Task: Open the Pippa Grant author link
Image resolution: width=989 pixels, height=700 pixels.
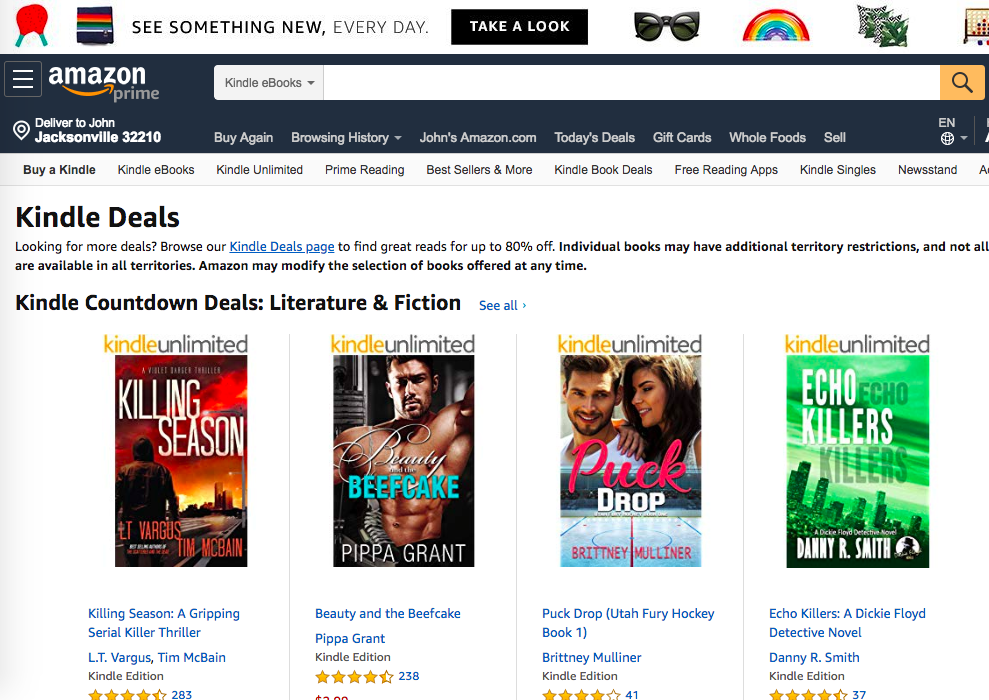Action: [x=349, y=638]
